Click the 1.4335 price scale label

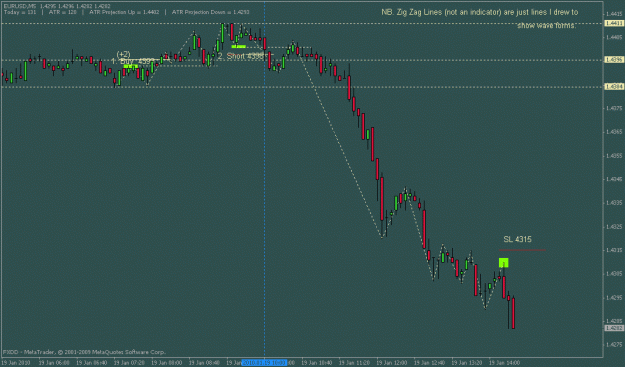point(614,203)
